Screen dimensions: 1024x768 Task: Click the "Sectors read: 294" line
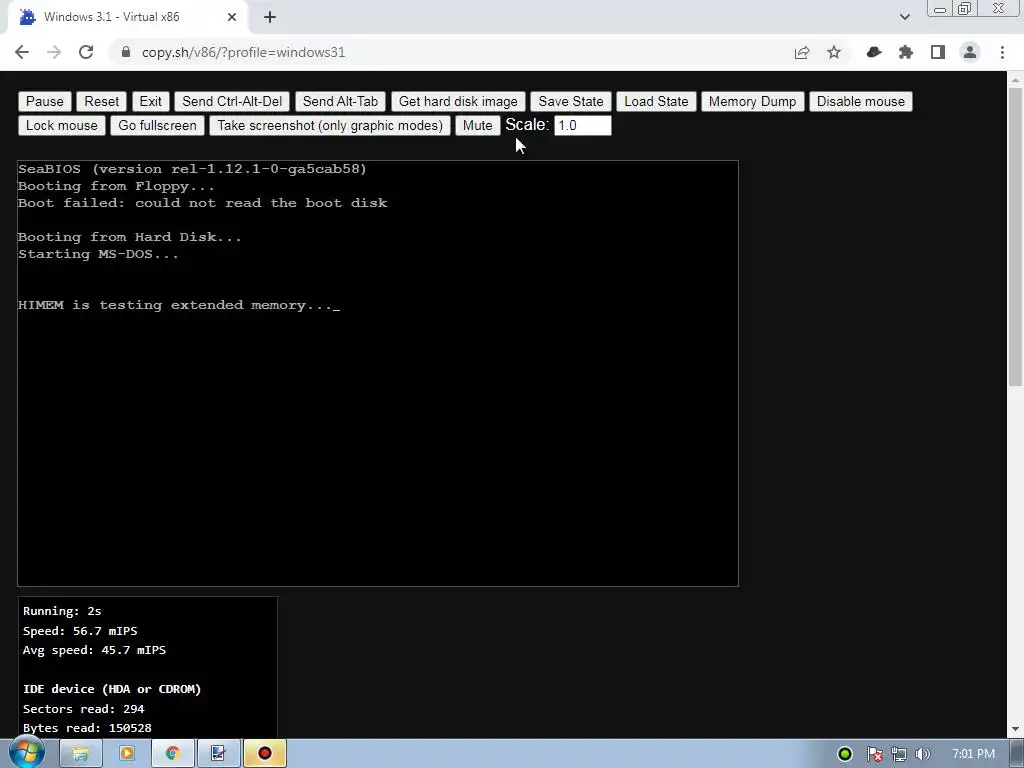pos(84,709)
